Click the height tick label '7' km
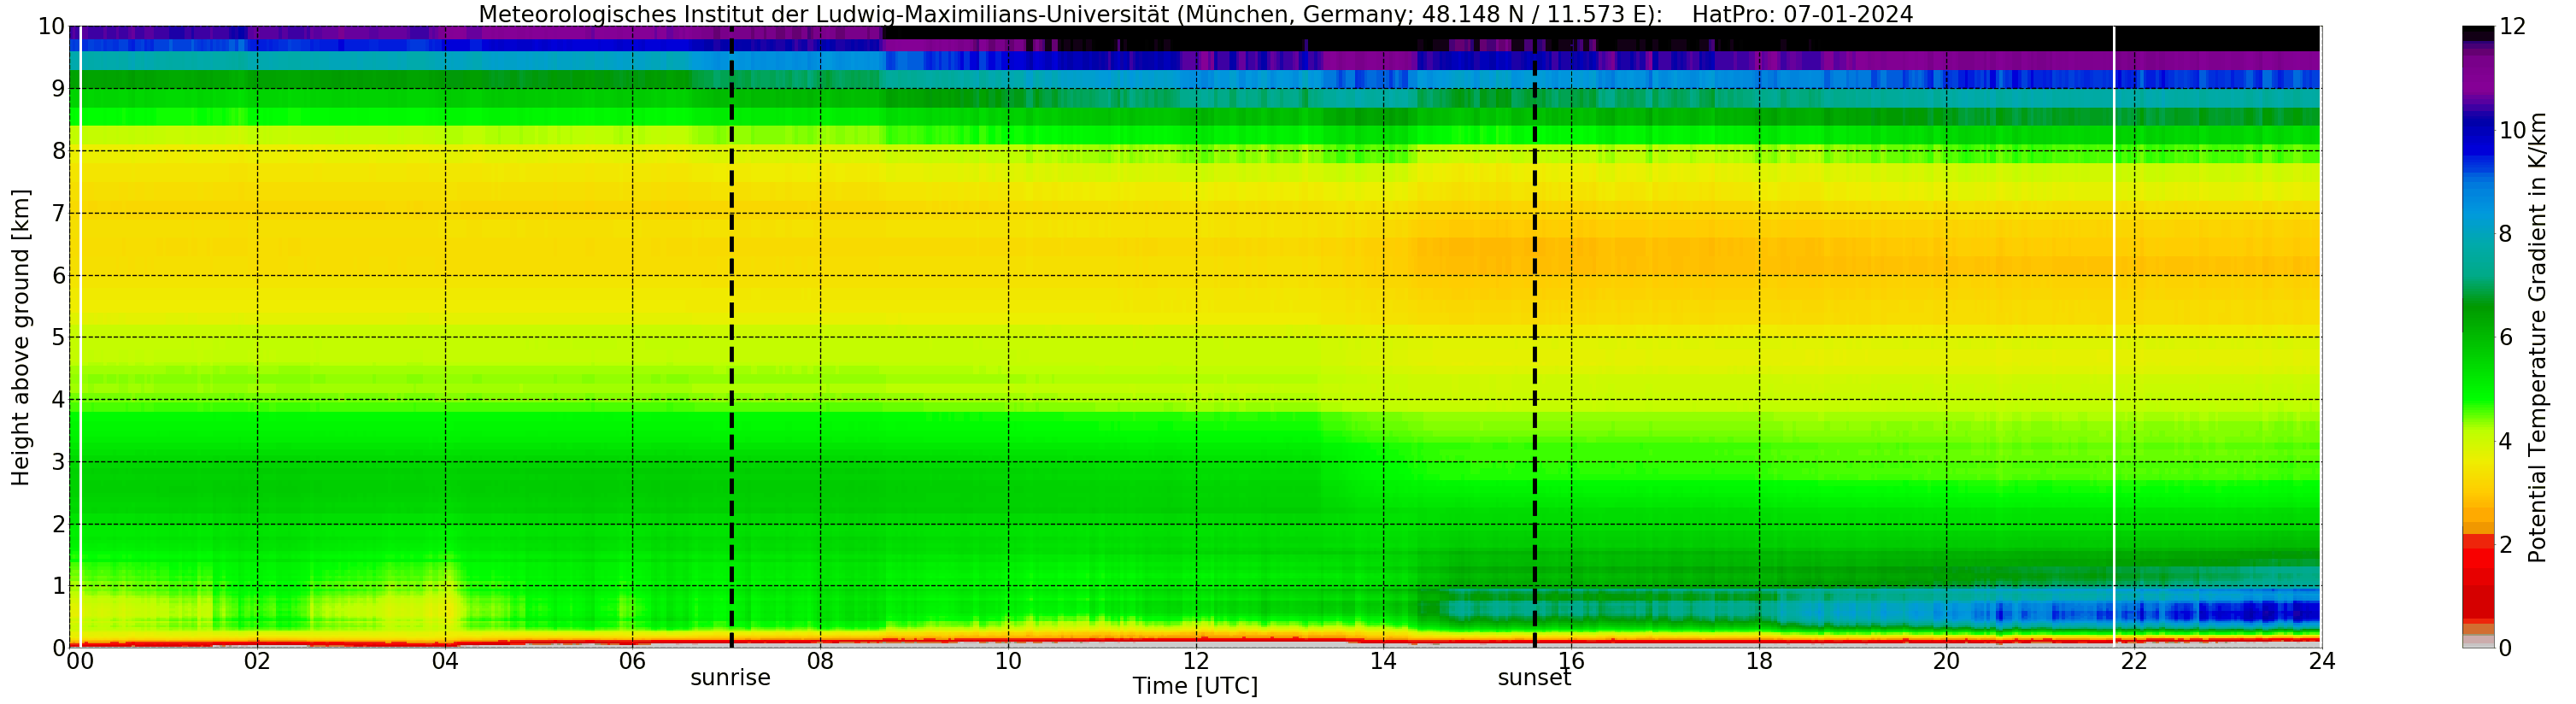2576x704 pixels. tap(58, 213)
